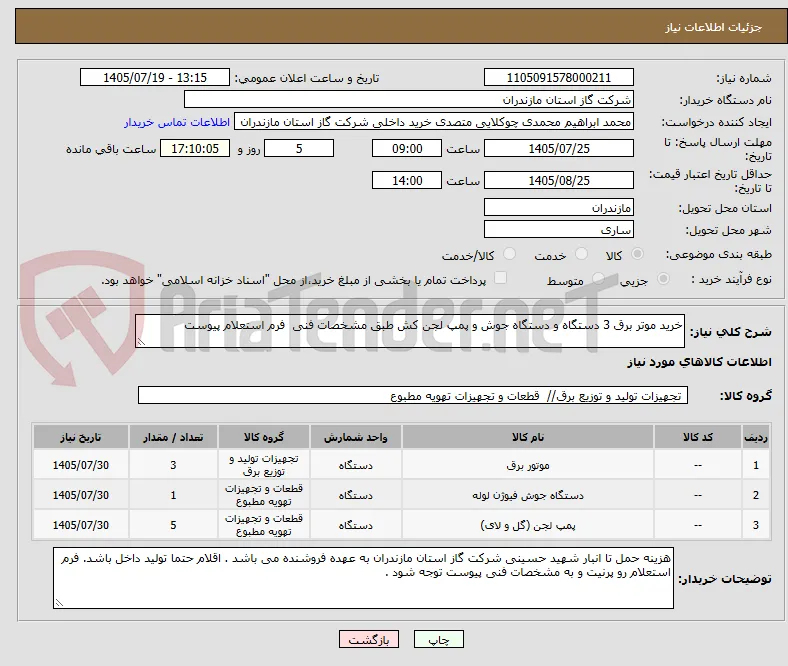This screenshot has width=788, height=666.
Task: Click quantity 3 in موتور برق row
Action: [x=173, y=465]
